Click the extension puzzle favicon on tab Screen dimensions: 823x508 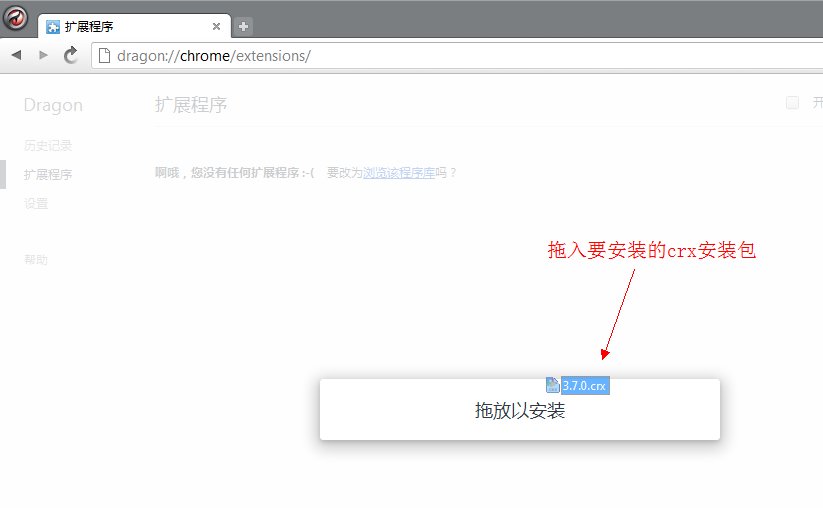(53, 27)
